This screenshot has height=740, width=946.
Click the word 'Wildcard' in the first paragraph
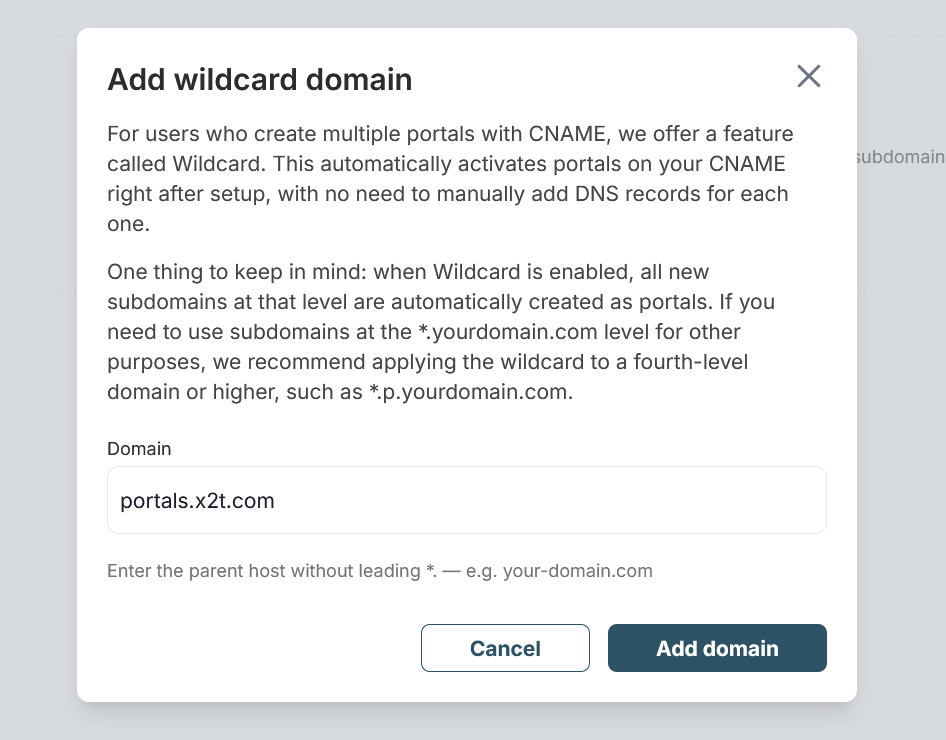click(x=216, y=164)
